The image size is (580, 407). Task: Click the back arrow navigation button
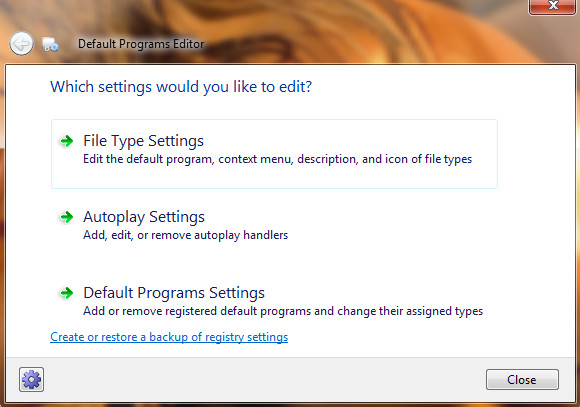point(21,44)
